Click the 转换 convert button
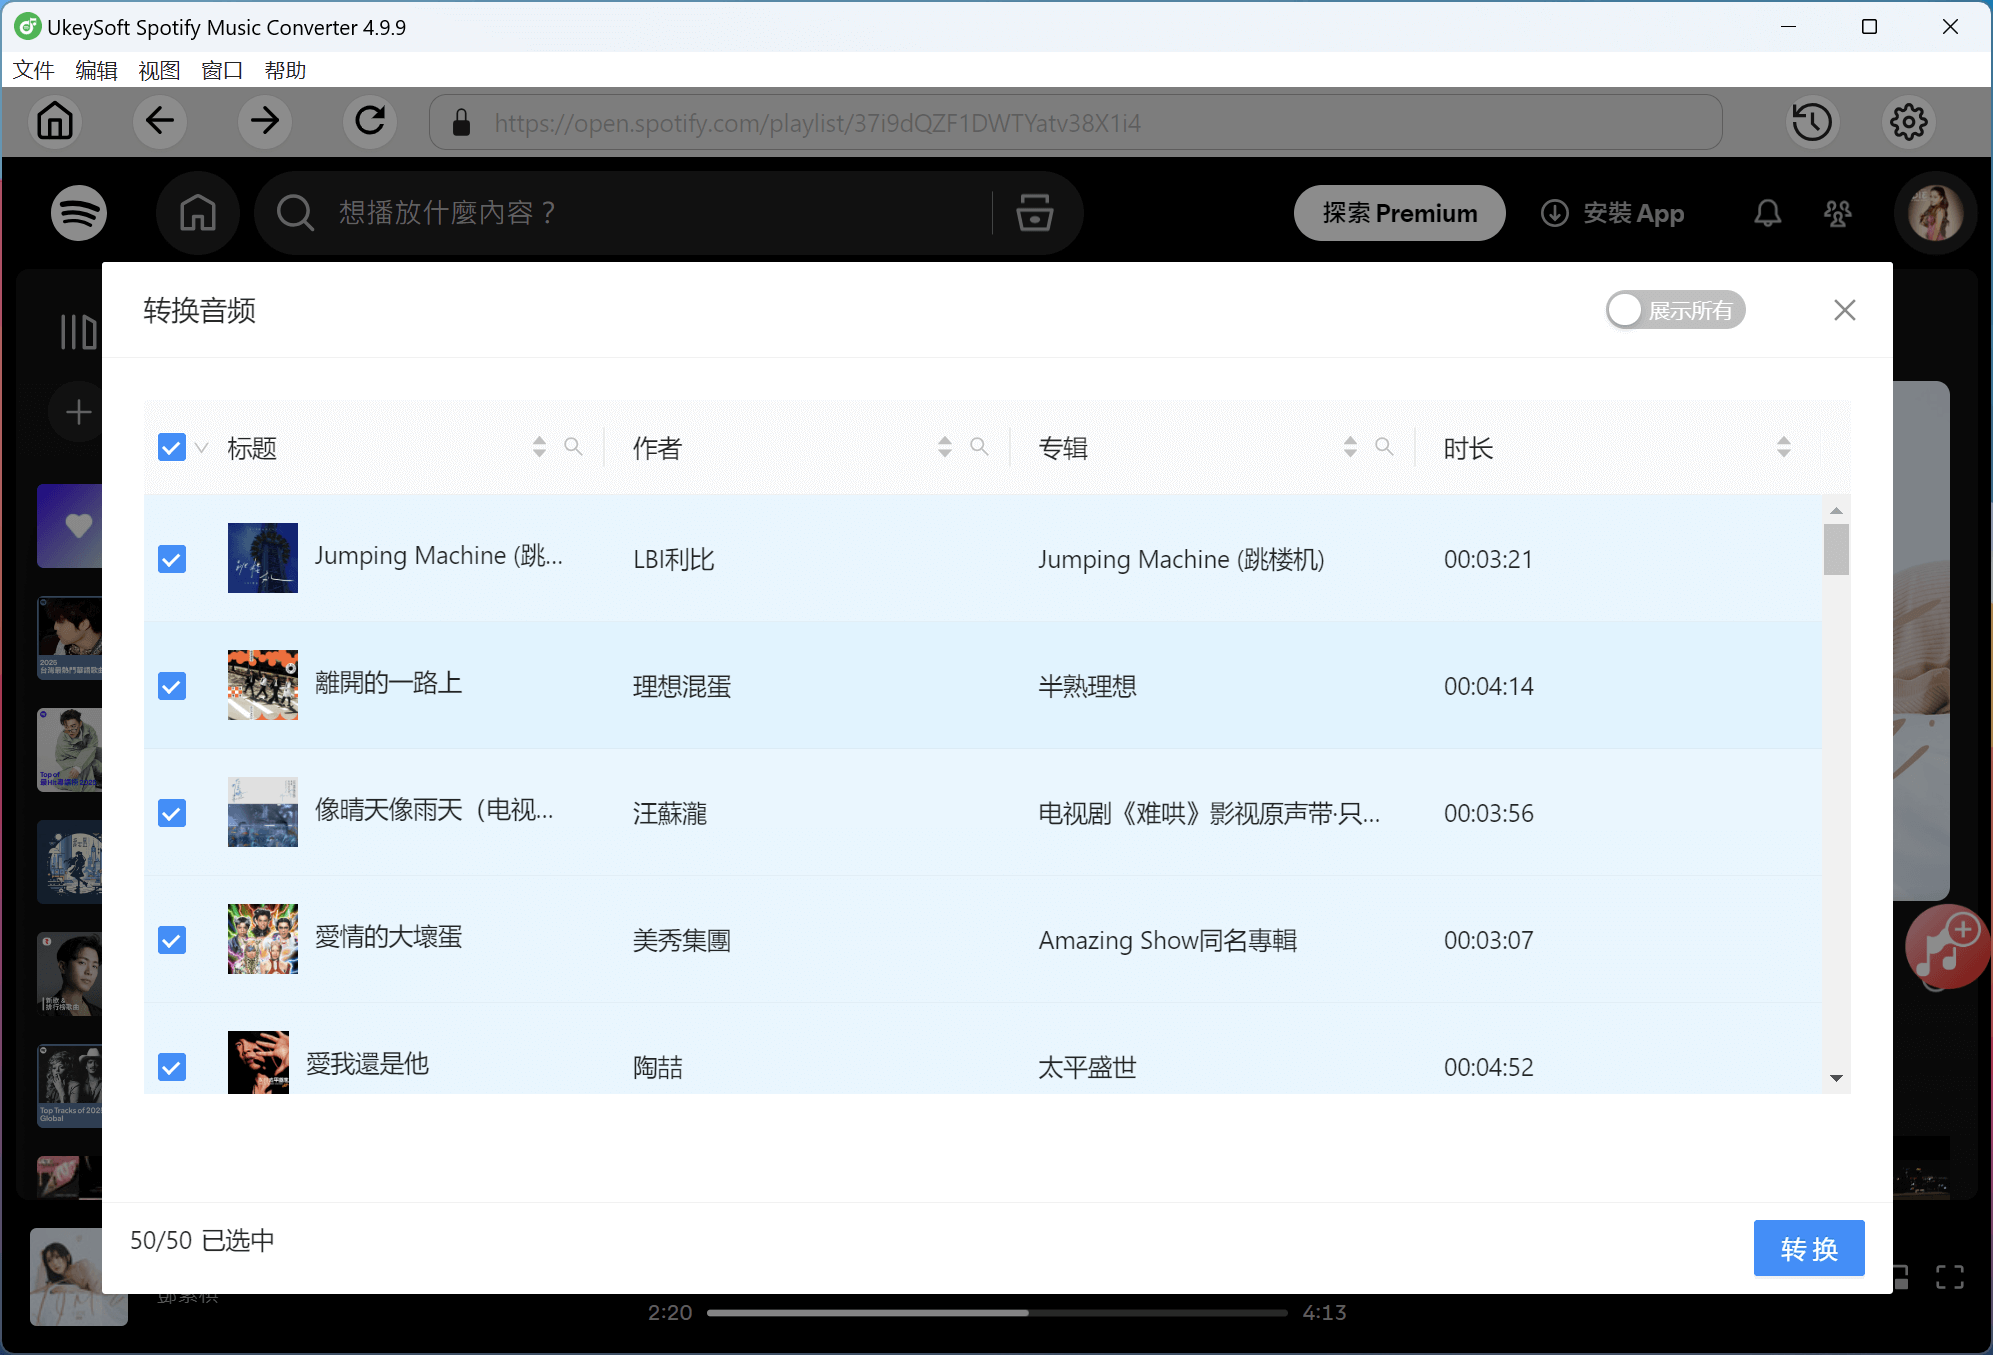 pyautogui.click(x=1808, y=1248)
